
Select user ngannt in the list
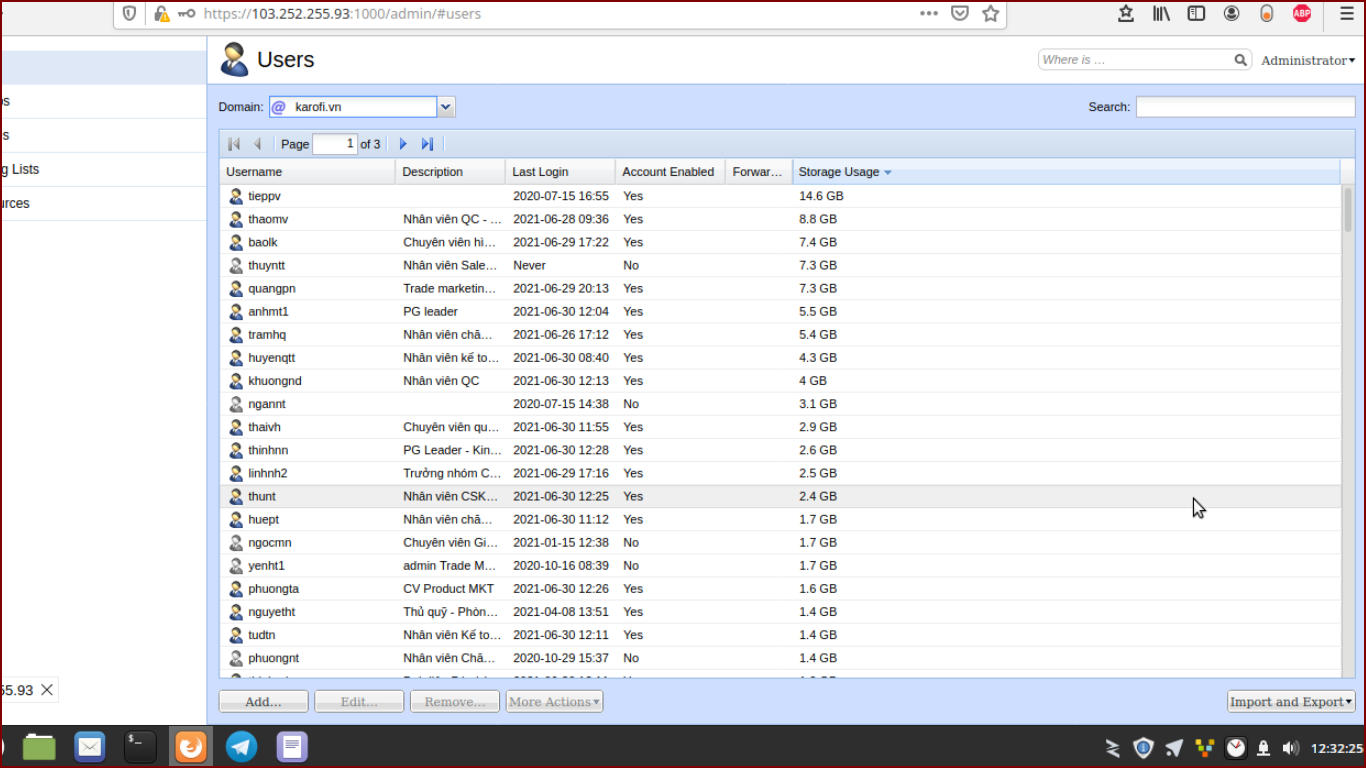pyautogui.click(x=780, y=404)
